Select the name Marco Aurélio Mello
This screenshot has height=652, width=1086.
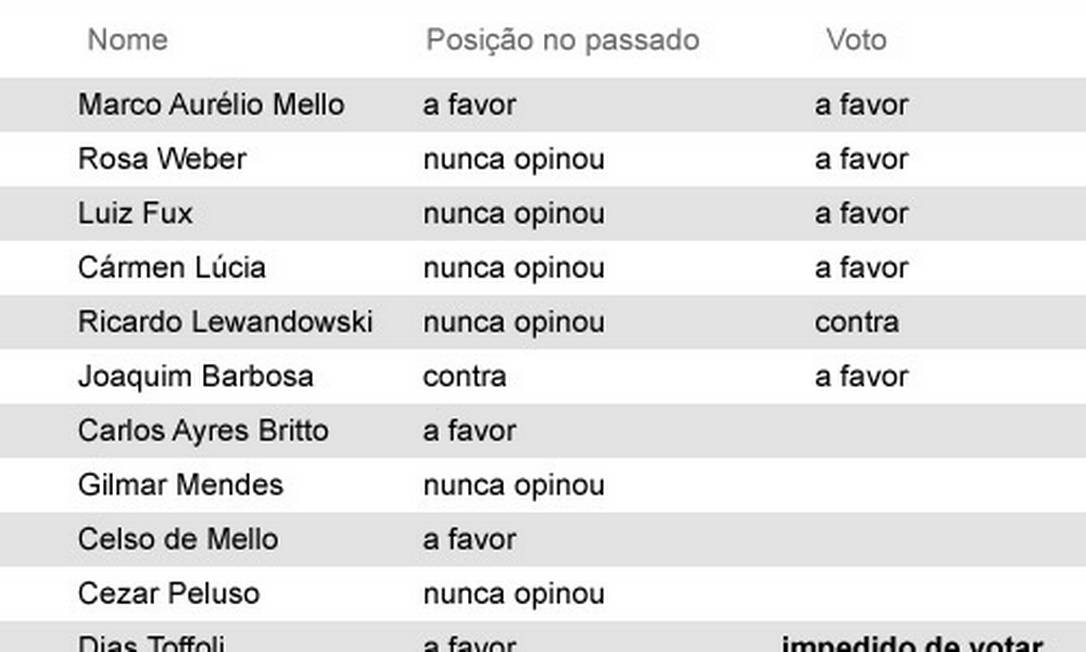point(211,104)
